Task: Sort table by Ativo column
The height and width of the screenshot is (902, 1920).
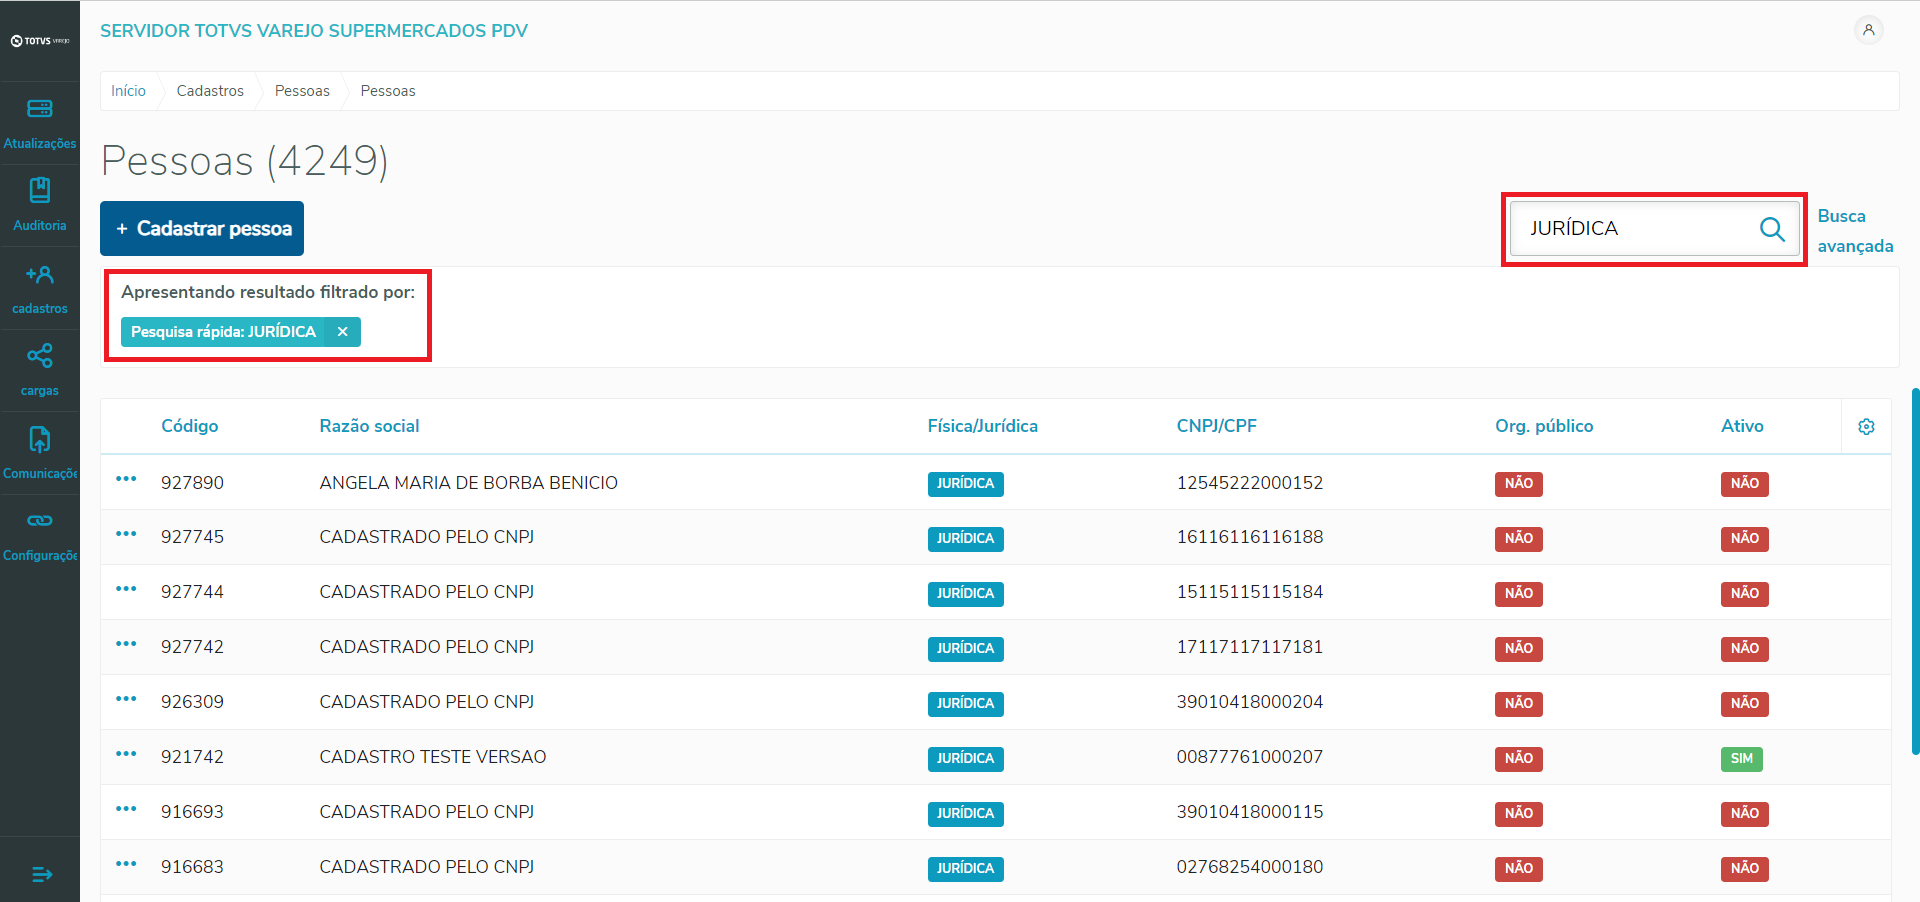Action: (1742, 426)
